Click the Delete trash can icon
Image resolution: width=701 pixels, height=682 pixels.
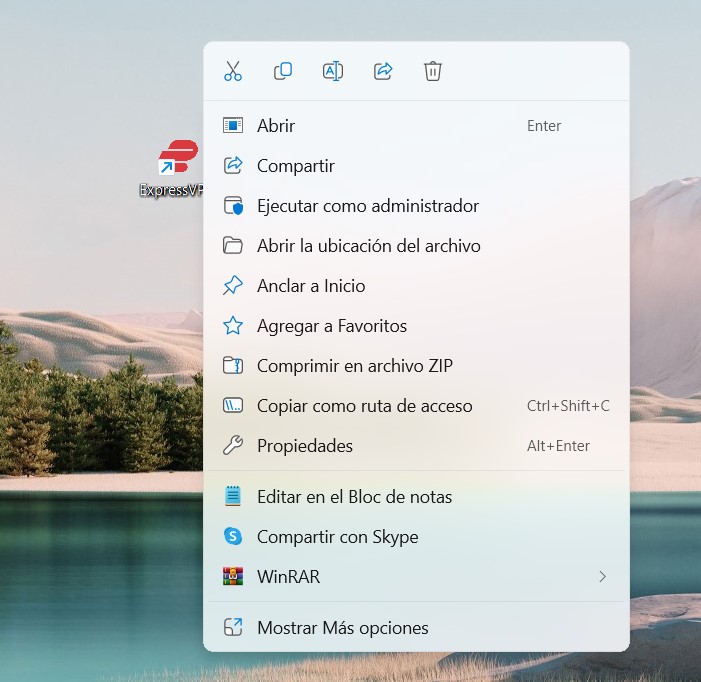433,71
